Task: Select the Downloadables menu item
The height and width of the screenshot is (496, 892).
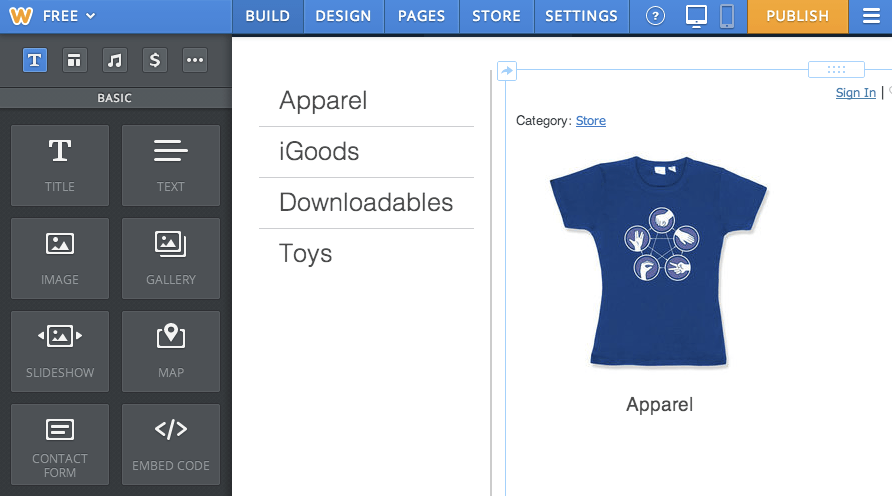Action: pyautogui.click(x=366, y=202)
